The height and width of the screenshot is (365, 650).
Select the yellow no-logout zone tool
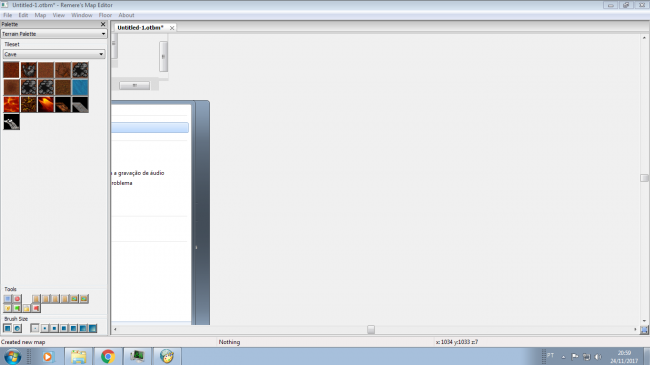27,308
